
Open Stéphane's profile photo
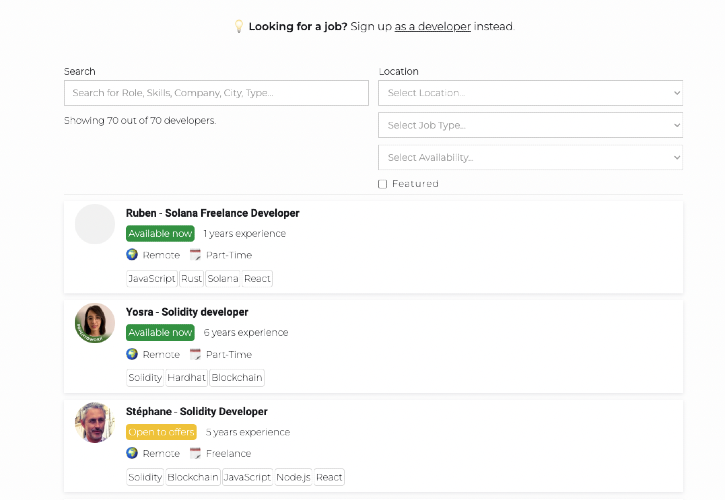95,422
